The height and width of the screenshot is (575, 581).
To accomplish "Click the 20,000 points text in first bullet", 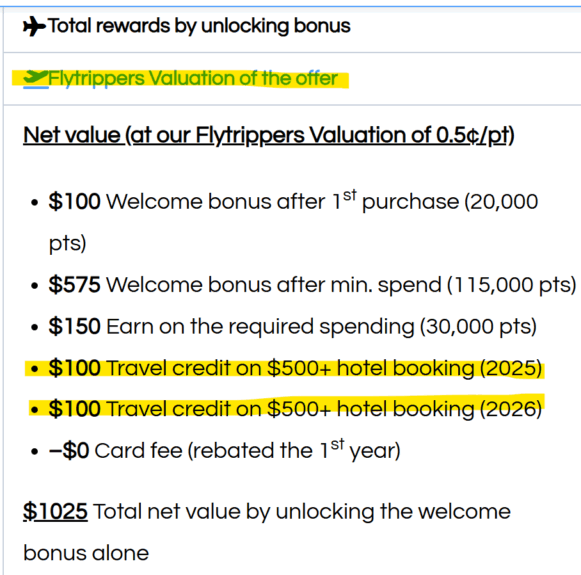I will (x=501, y=202).
